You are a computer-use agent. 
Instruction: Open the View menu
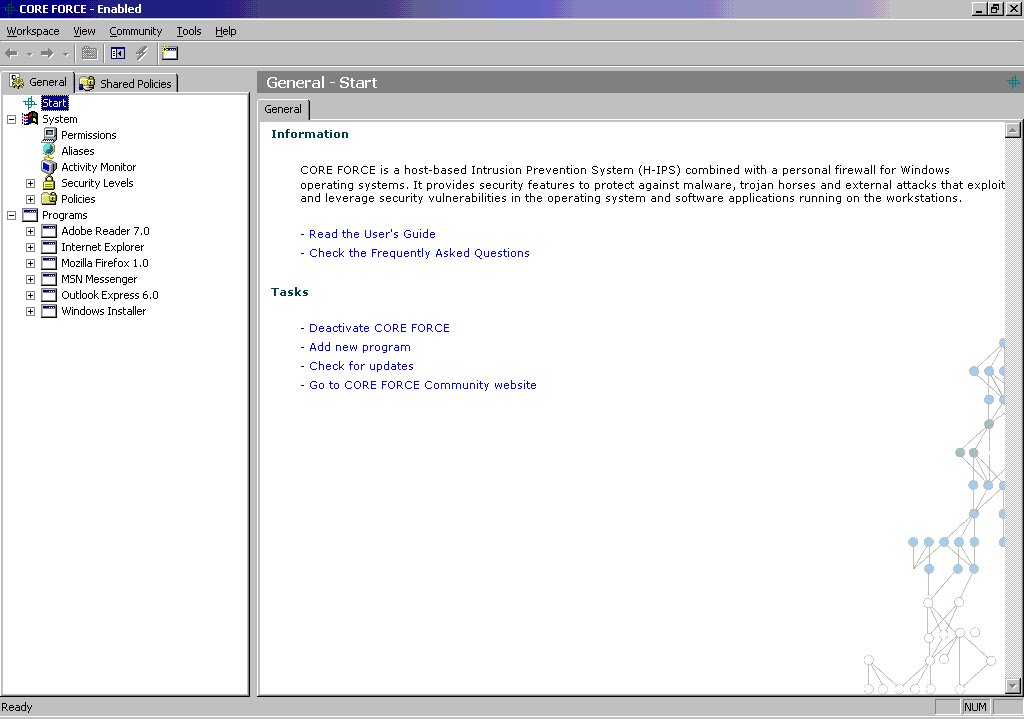[x=84, y=31]
